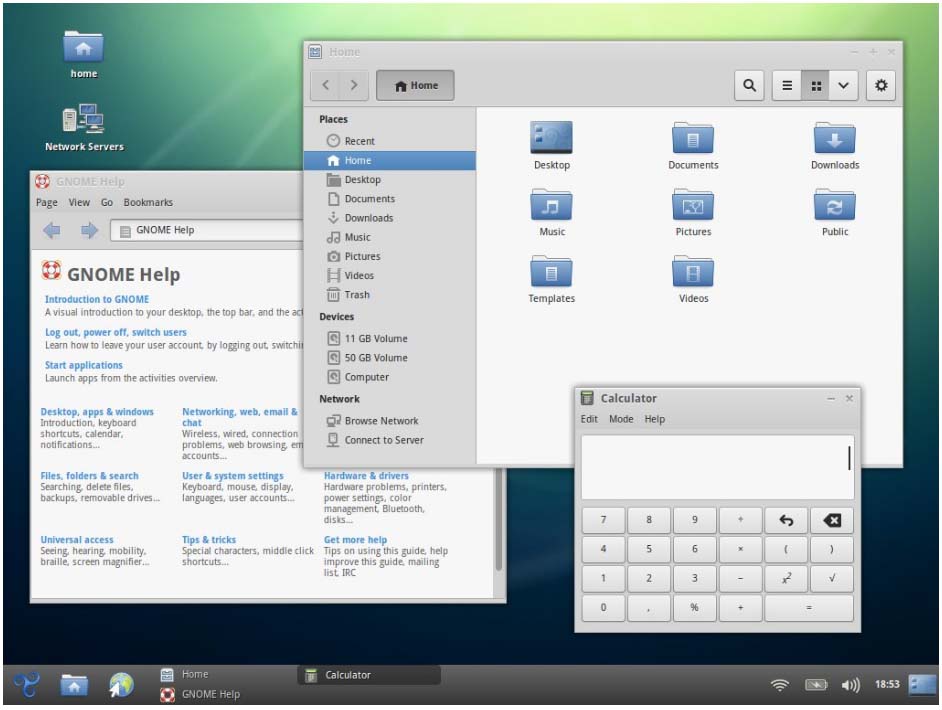Open GNOME Help Bookmarks menu
The image size is (942, 710).
tap(148, 202)
